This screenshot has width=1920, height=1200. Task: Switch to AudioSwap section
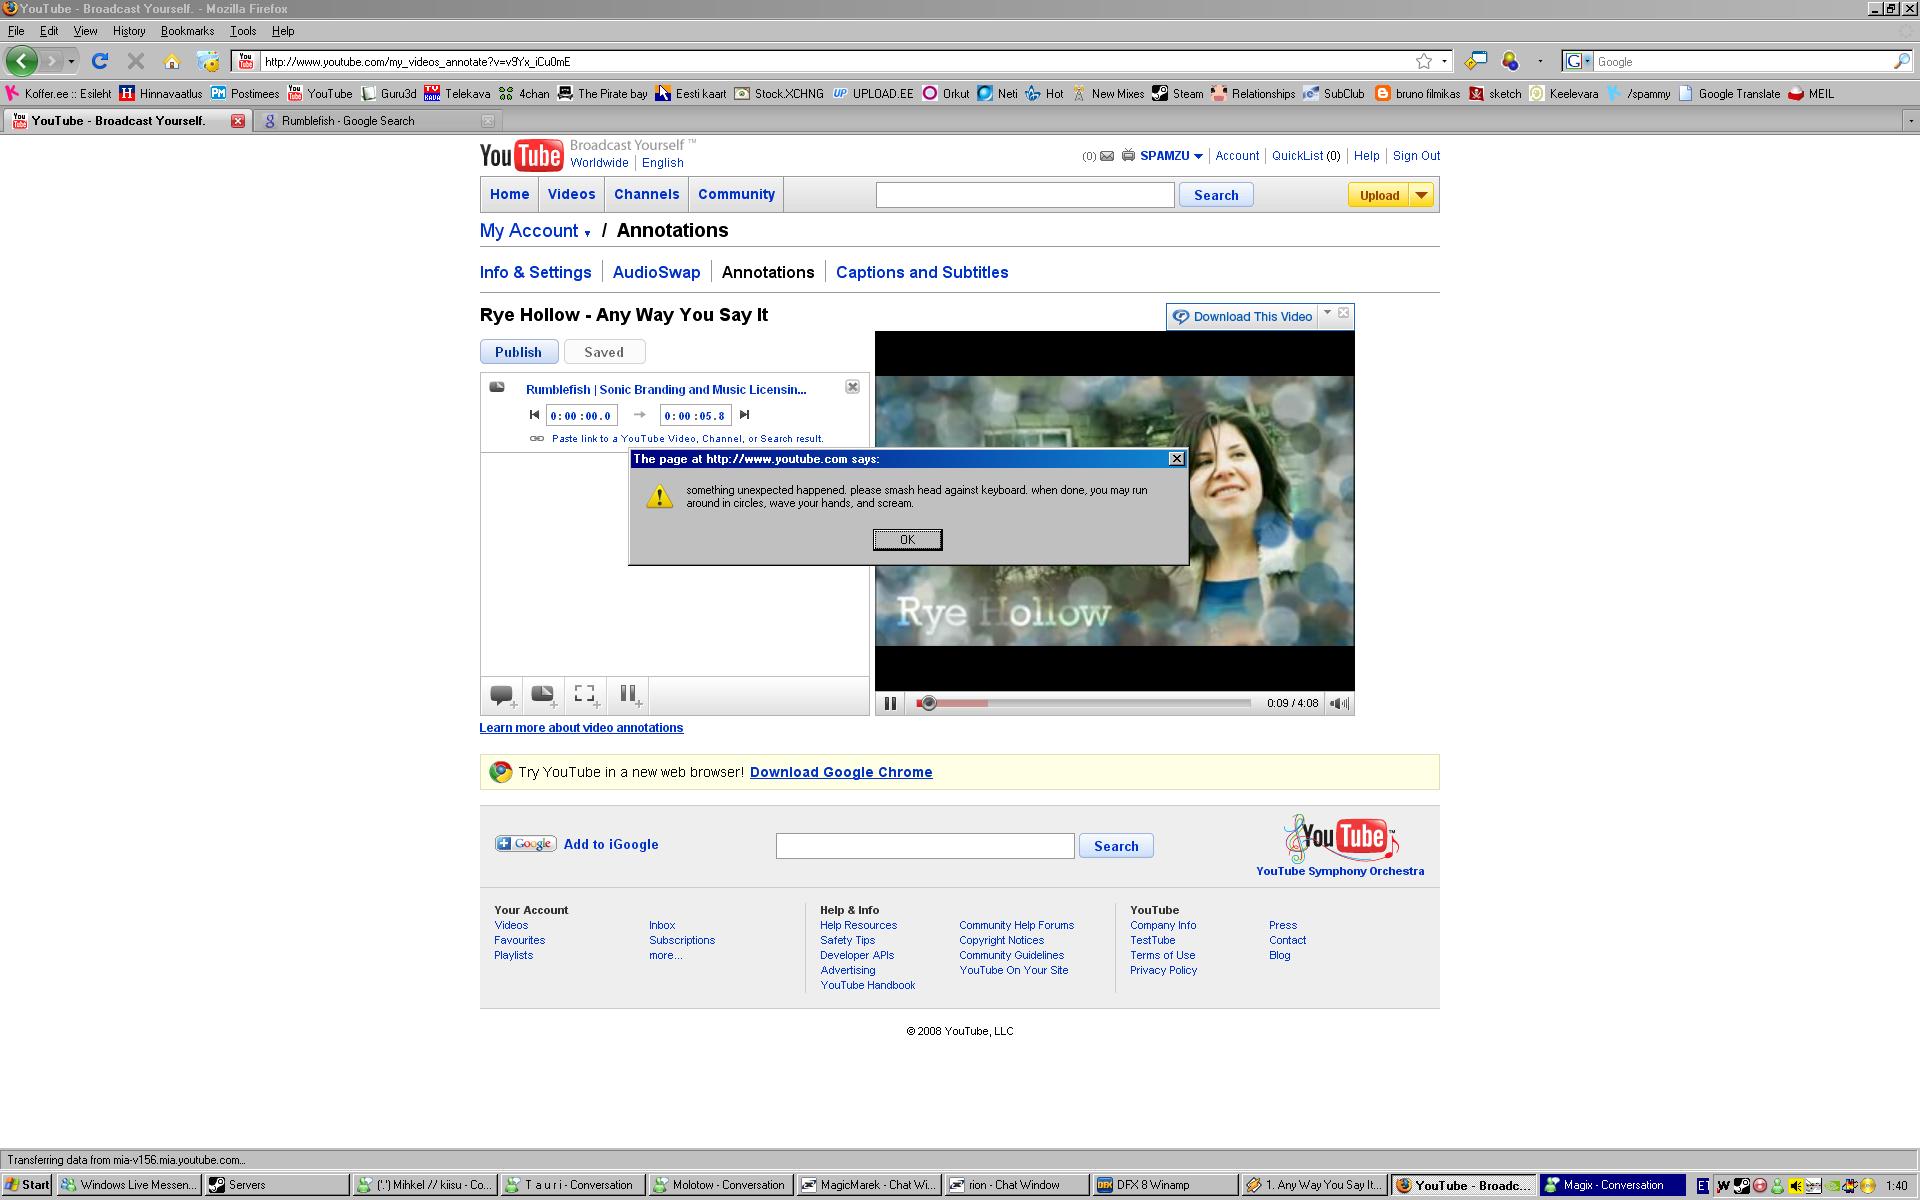point(656,272)
